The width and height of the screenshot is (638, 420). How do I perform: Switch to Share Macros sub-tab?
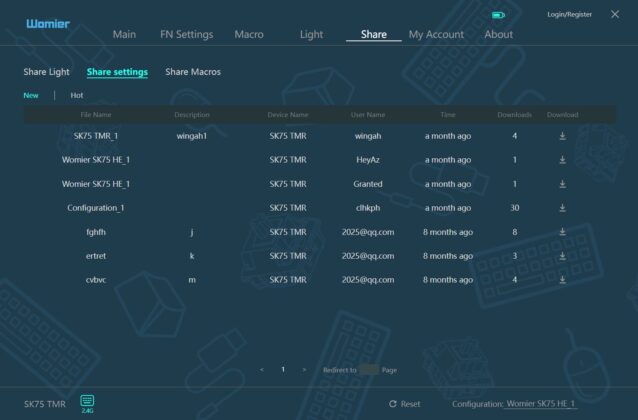193,72
